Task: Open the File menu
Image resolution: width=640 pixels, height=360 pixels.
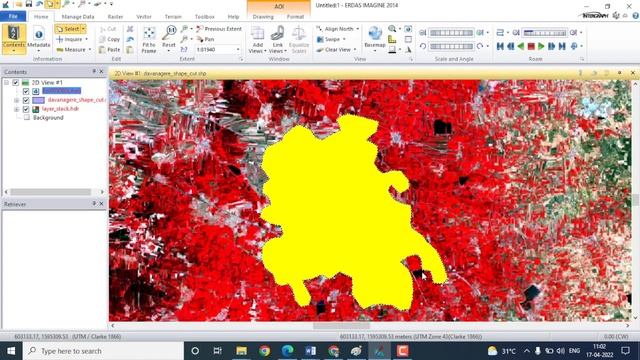Action: pos(13,16)
